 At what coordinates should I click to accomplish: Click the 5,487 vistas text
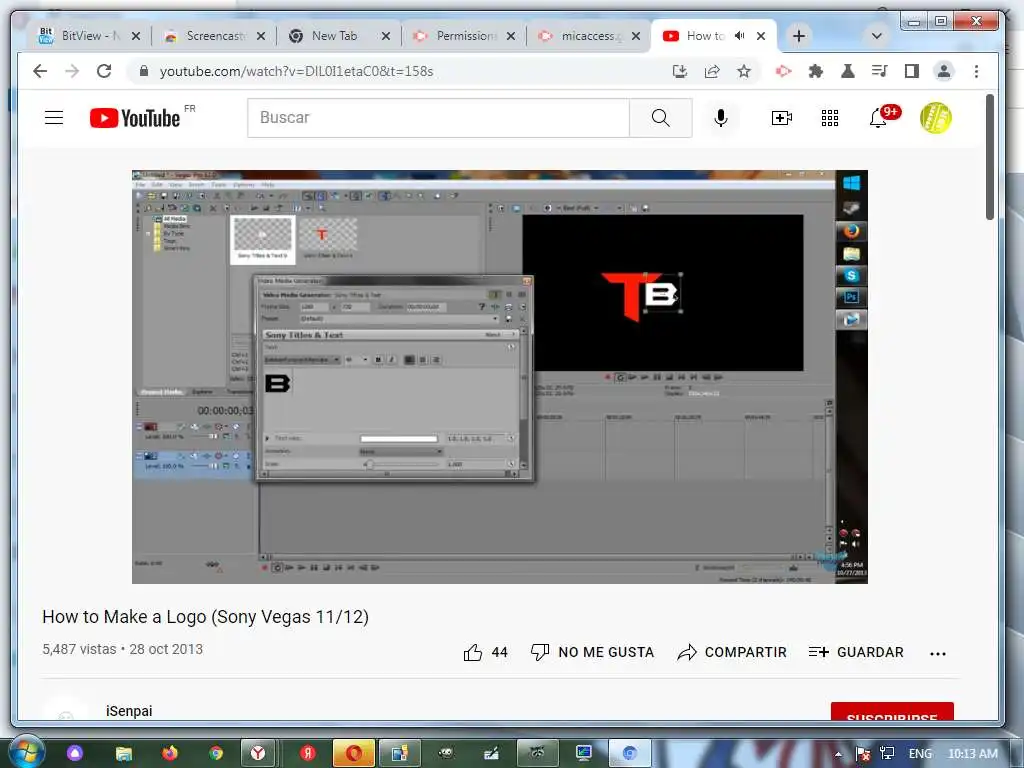pyautogui.click(x=79, y=649)
